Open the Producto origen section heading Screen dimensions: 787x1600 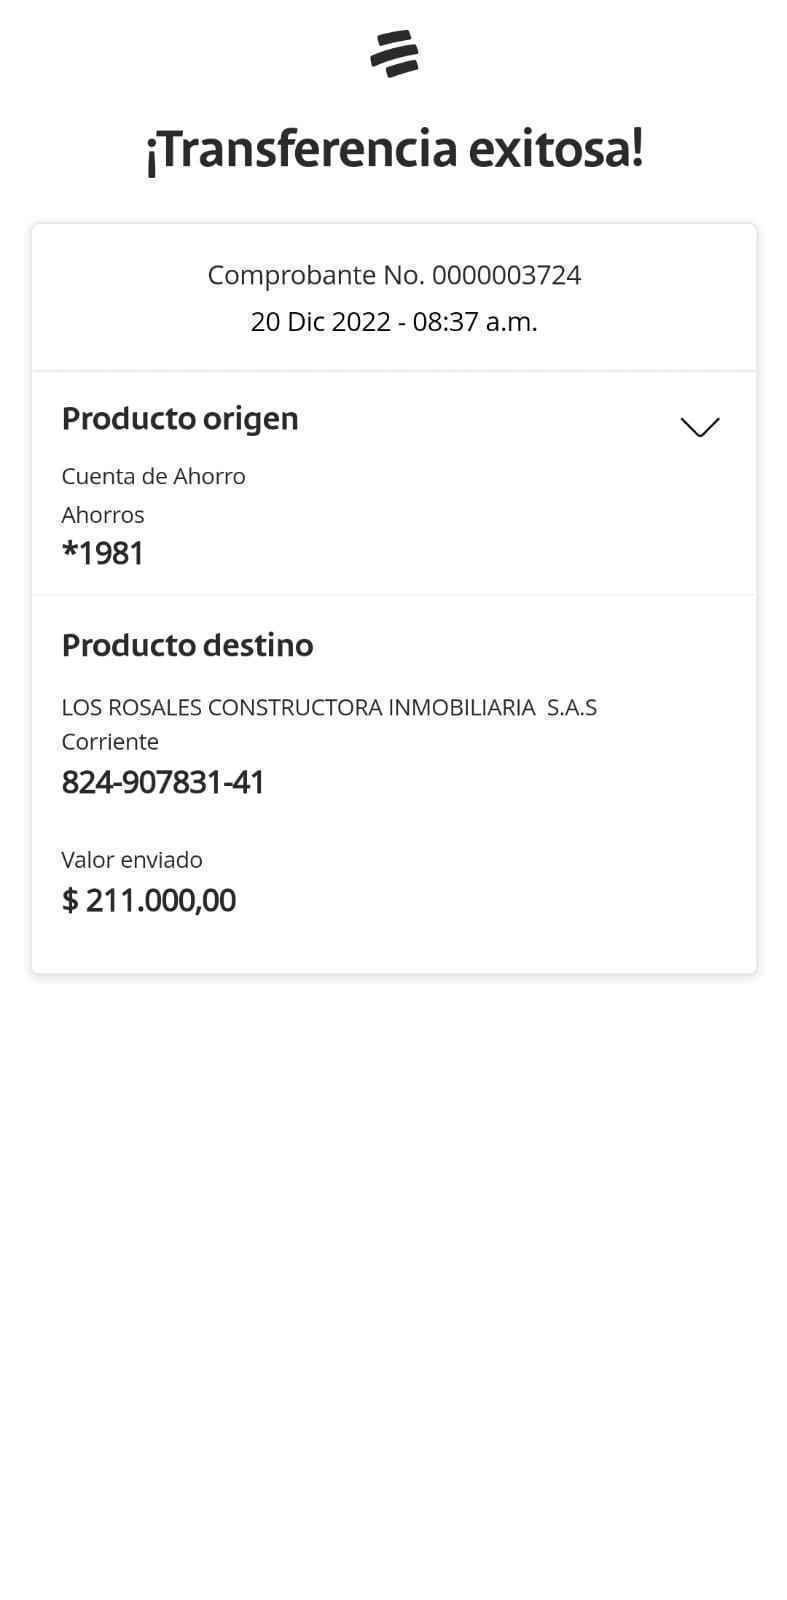(180, 419)
